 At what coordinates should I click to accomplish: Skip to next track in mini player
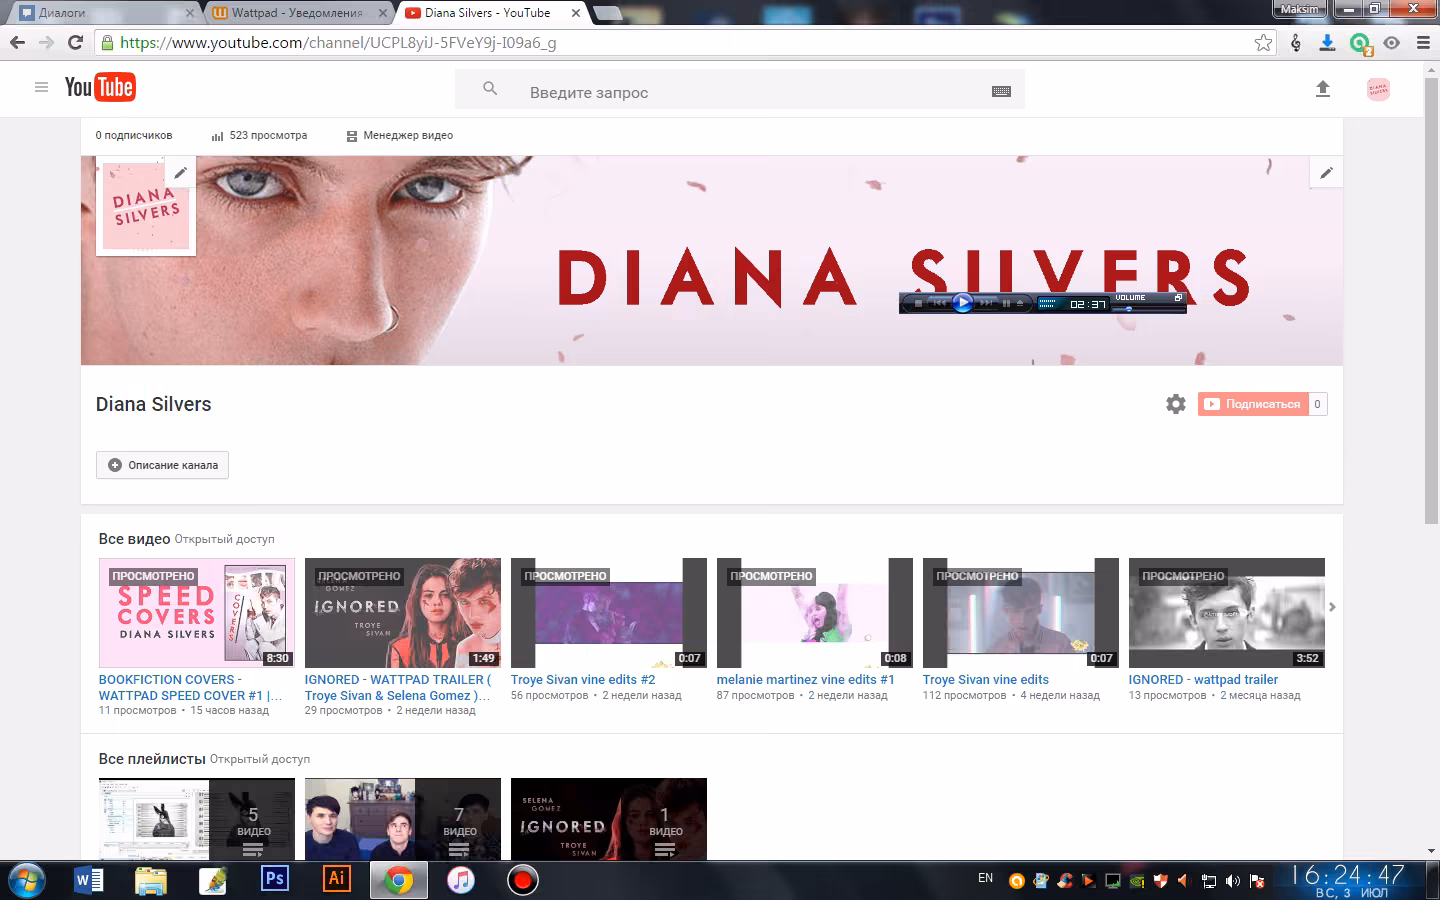pos(986,303)
